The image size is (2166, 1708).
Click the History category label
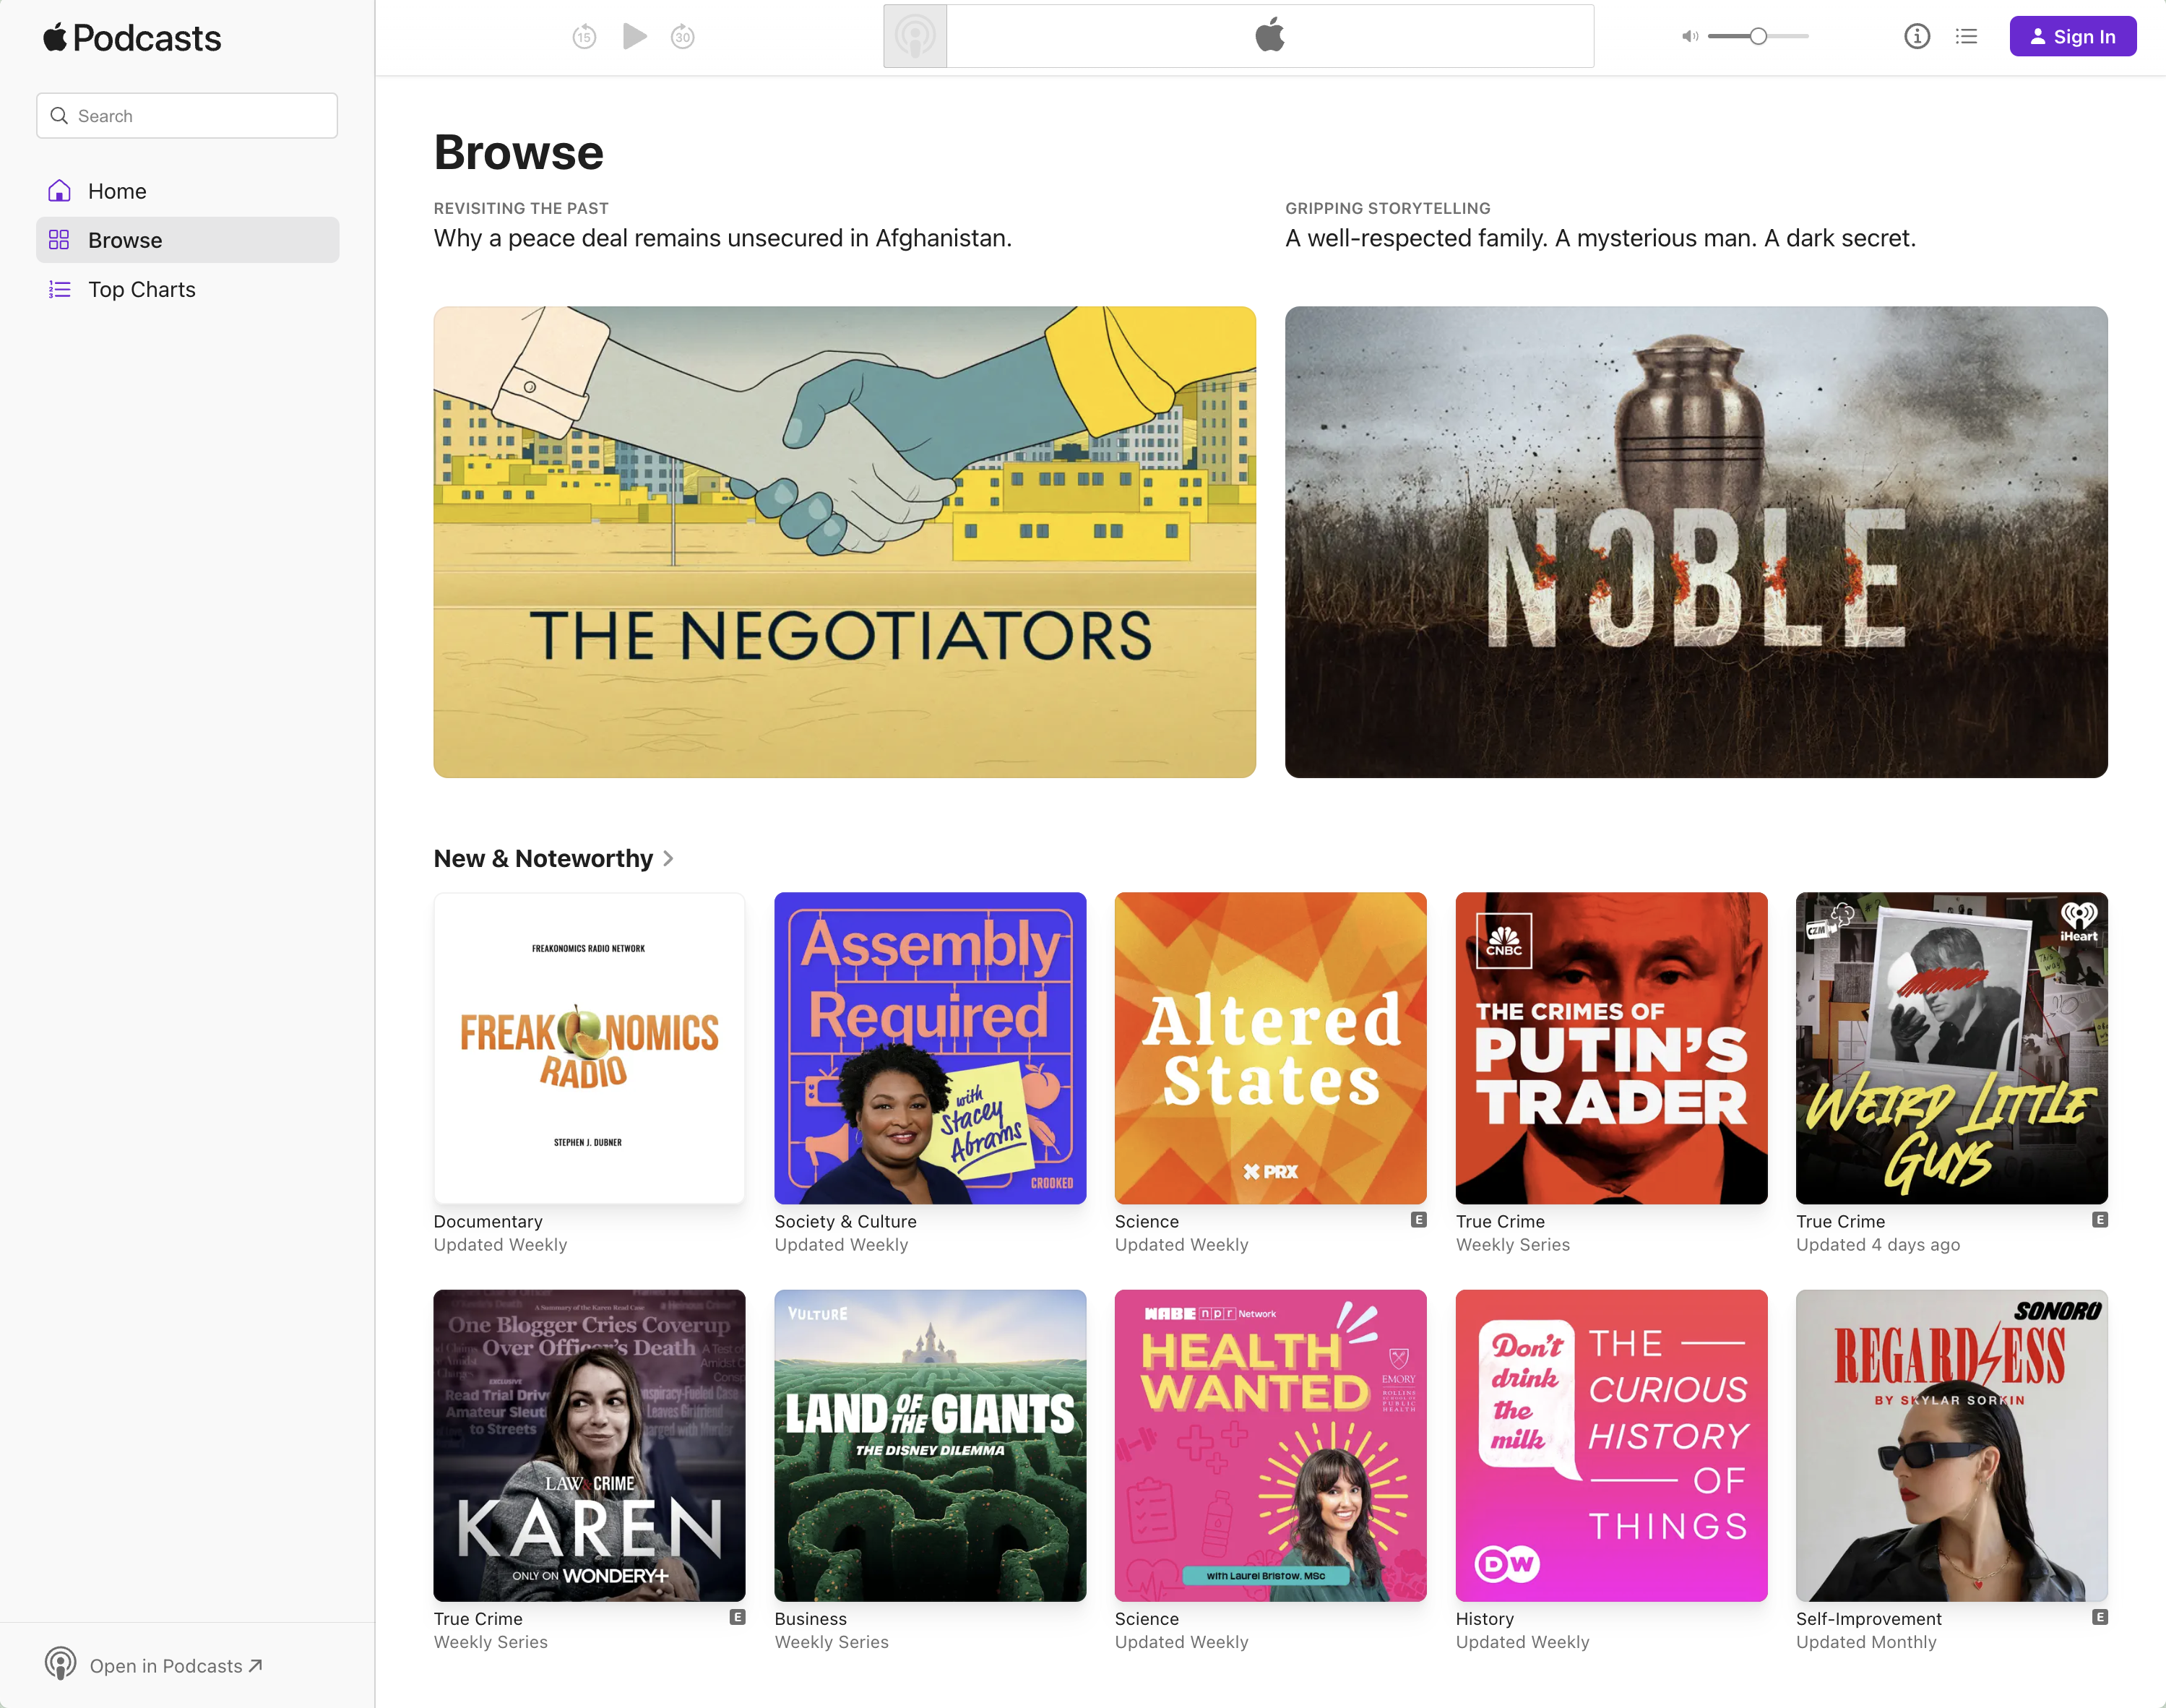click(1484, 1619)
